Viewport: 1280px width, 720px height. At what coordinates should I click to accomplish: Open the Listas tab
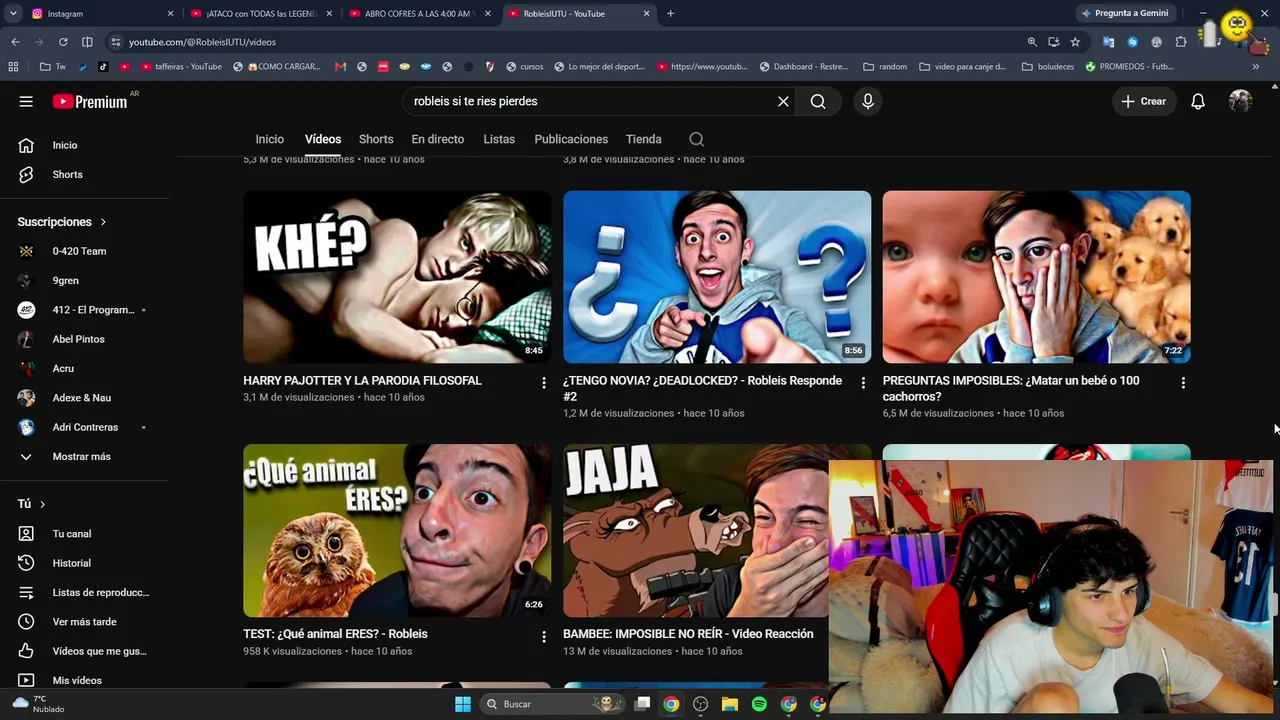499,139
